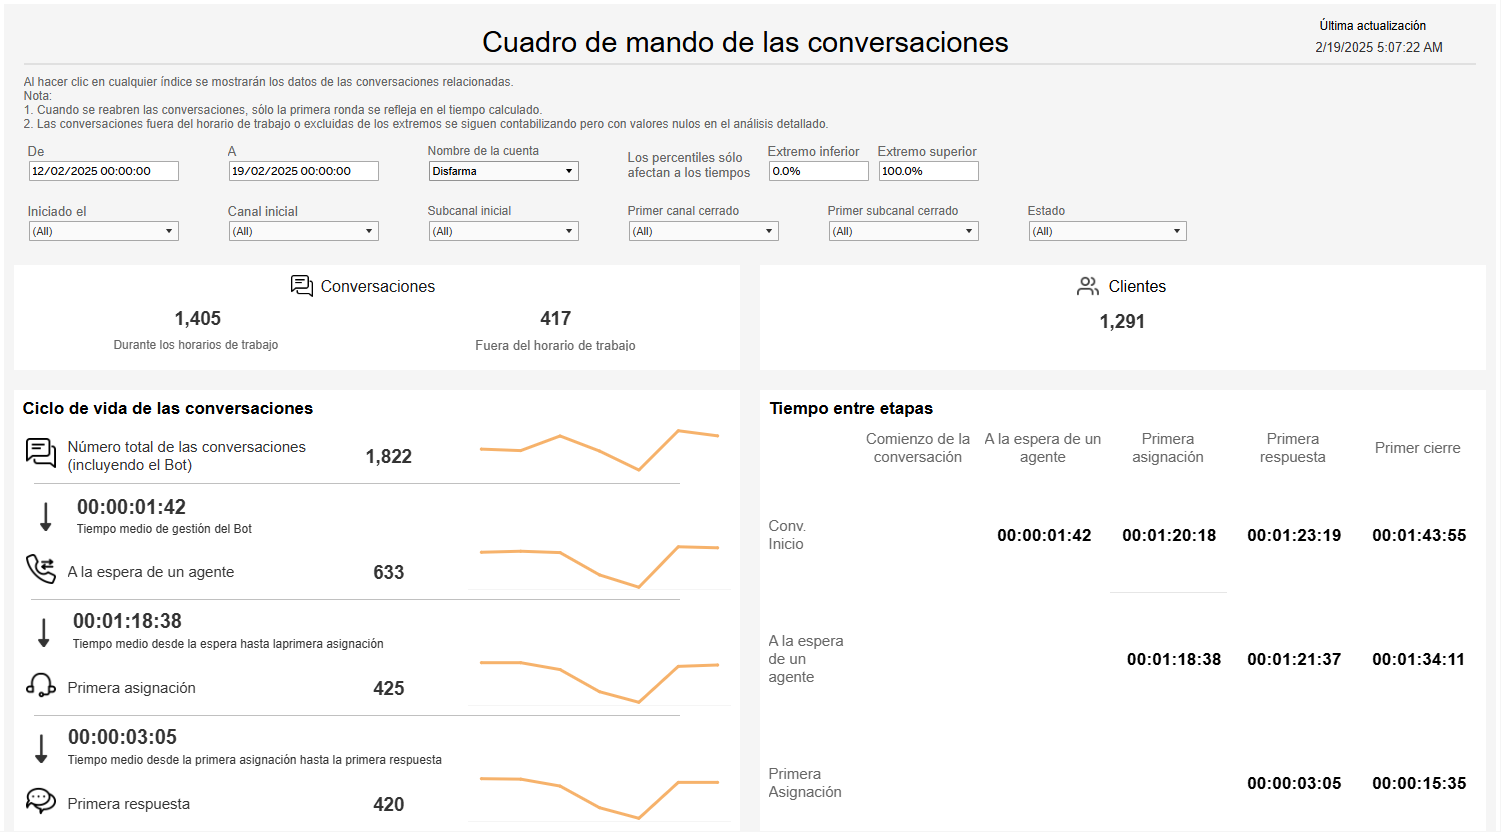The height and width of the screenshot is (832, 1501).
Task: Click the 00:01:18:38 cell in stages table
Action: (1174, 660)
